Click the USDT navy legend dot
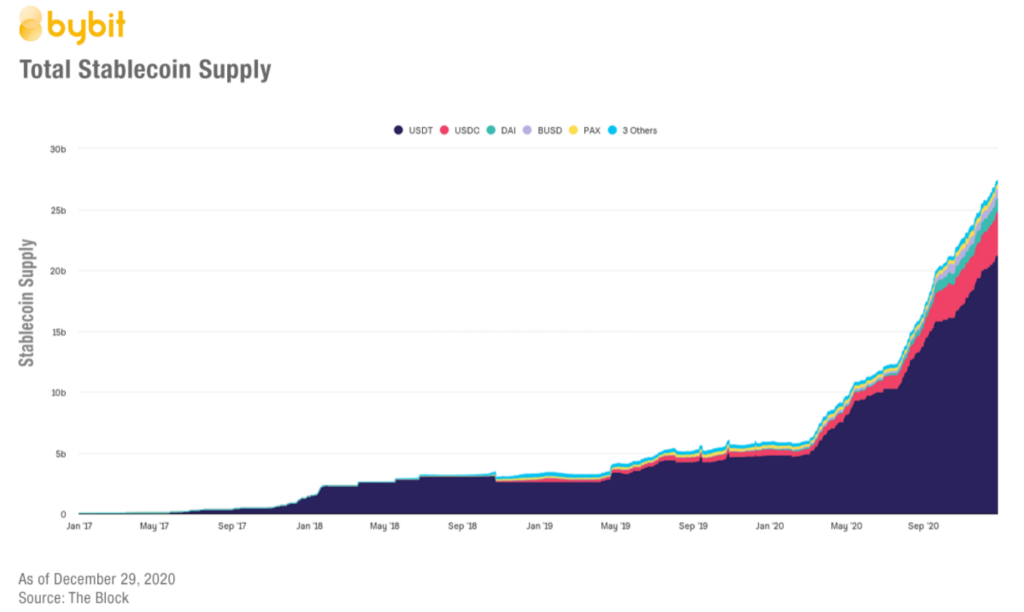Image resolution: width=1024 pixels, height=612 pixels. 398,130
